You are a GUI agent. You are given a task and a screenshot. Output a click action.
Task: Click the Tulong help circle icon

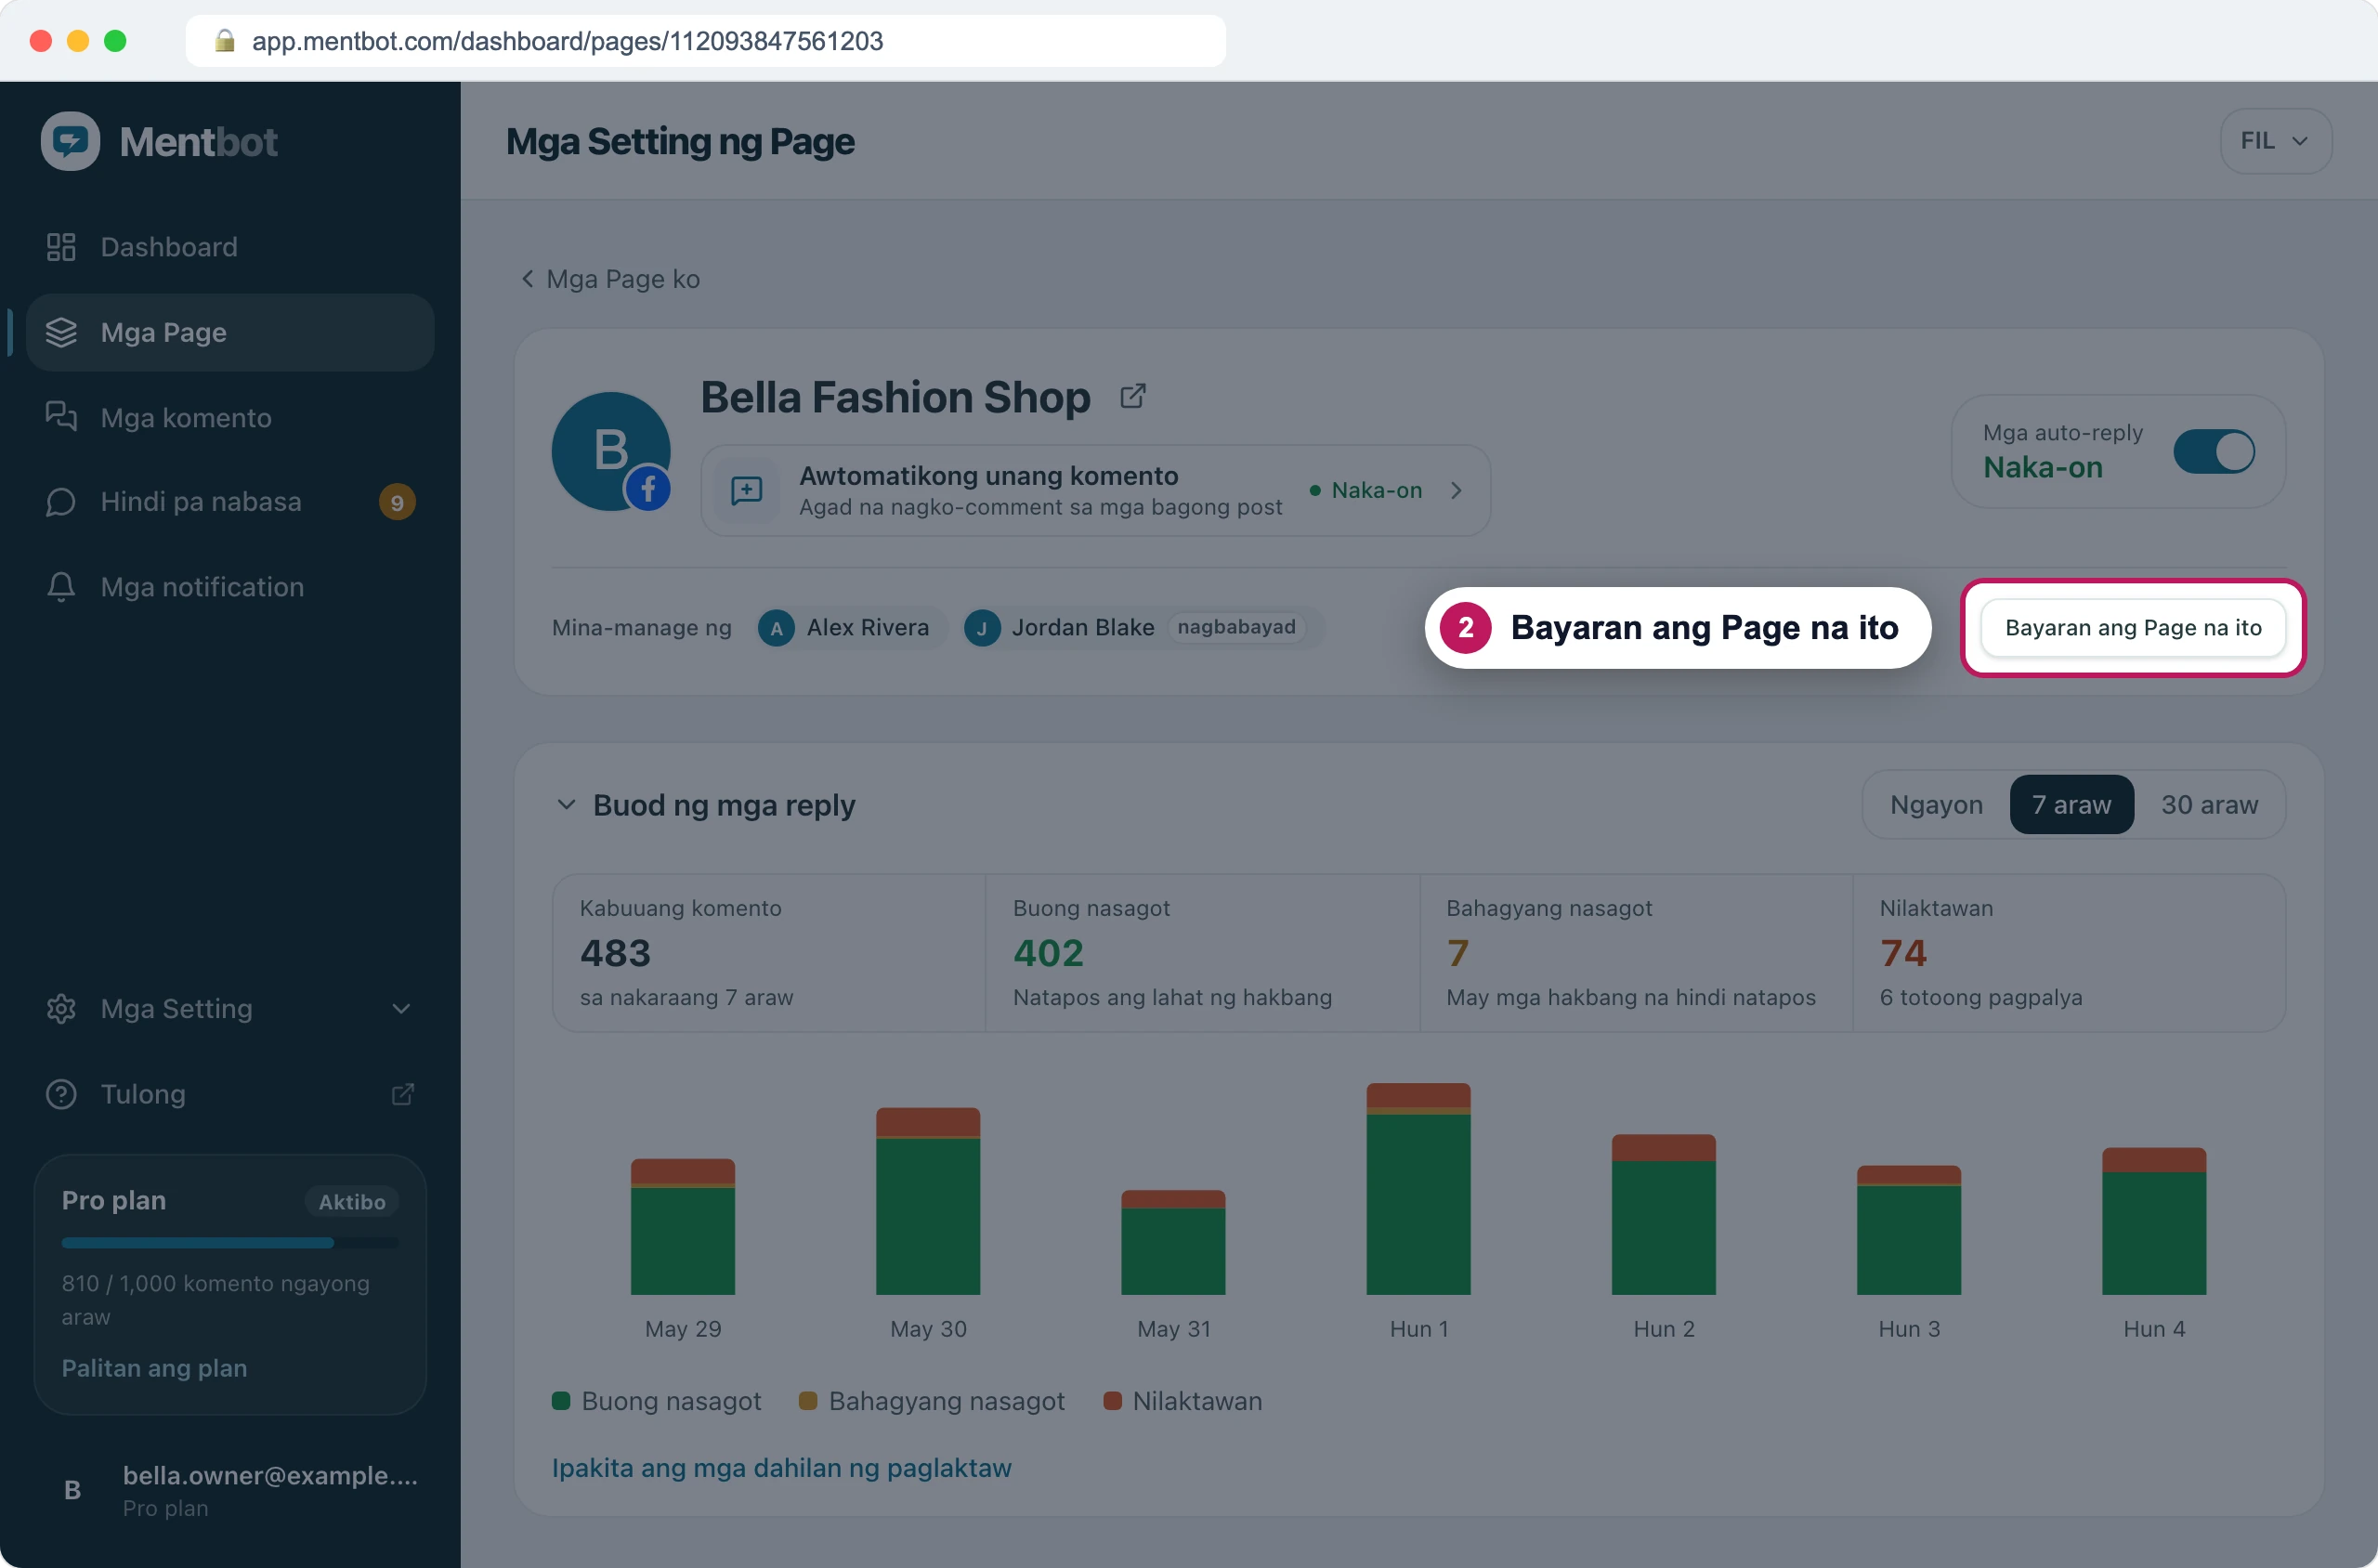(x=61, y=1094)
